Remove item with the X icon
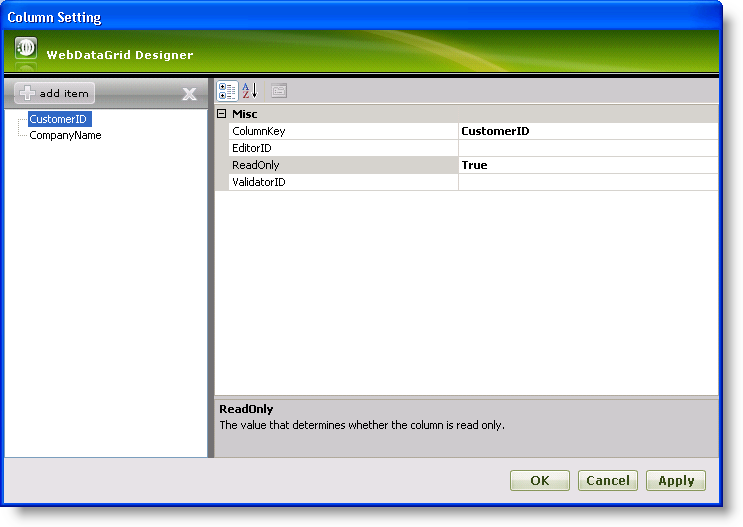Viewport: 743px width, 527px height. coord(190,94)
